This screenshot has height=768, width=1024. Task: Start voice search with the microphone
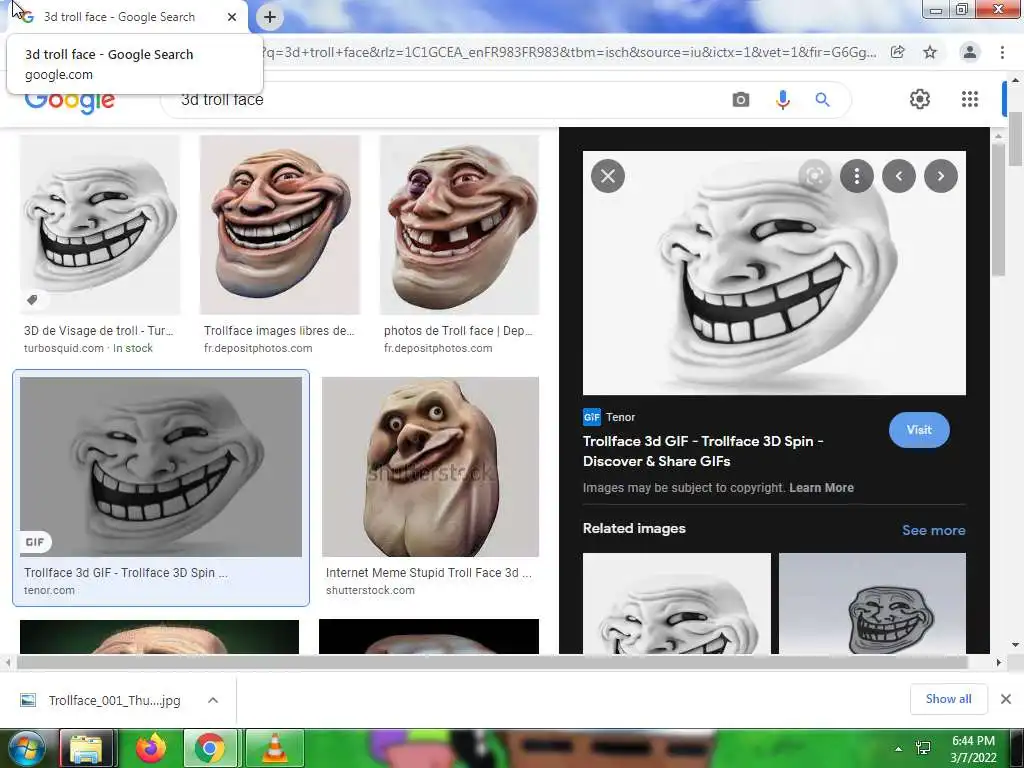pos(782,100)
